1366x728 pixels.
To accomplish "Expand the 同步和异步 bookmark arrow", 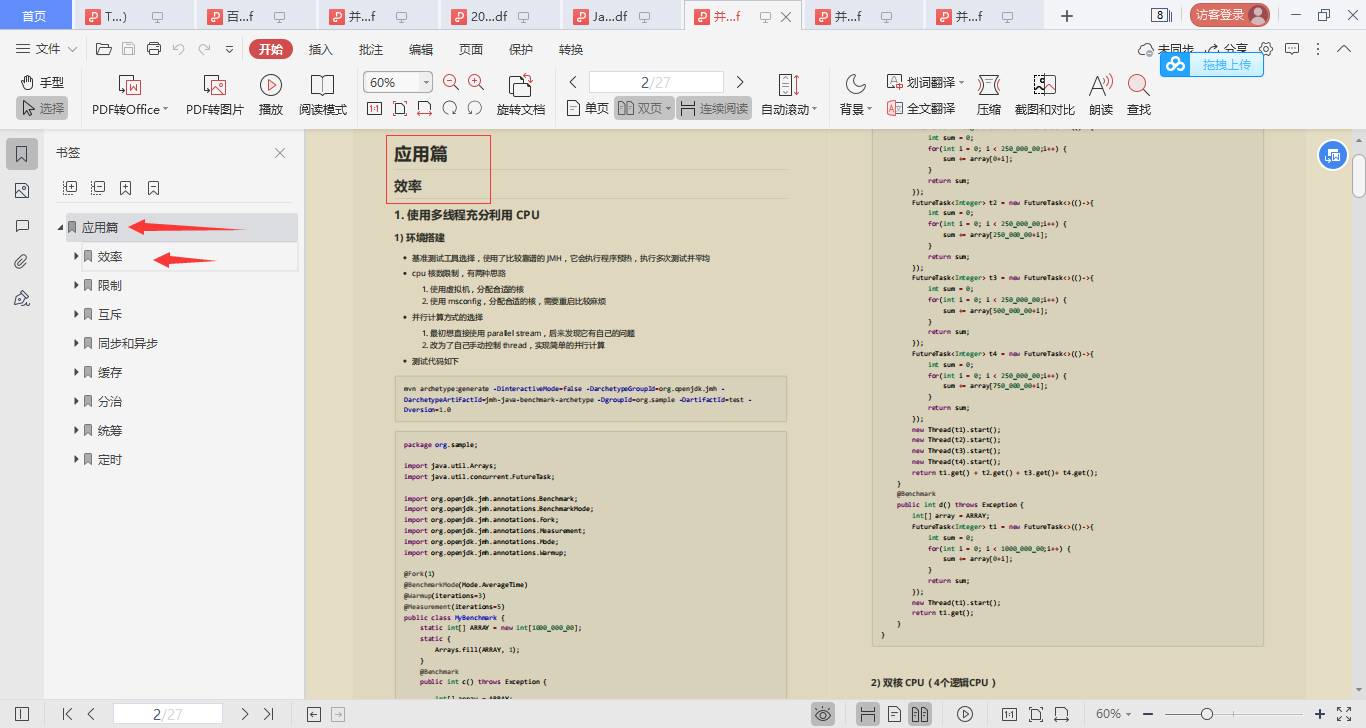I will coord(76,344).
